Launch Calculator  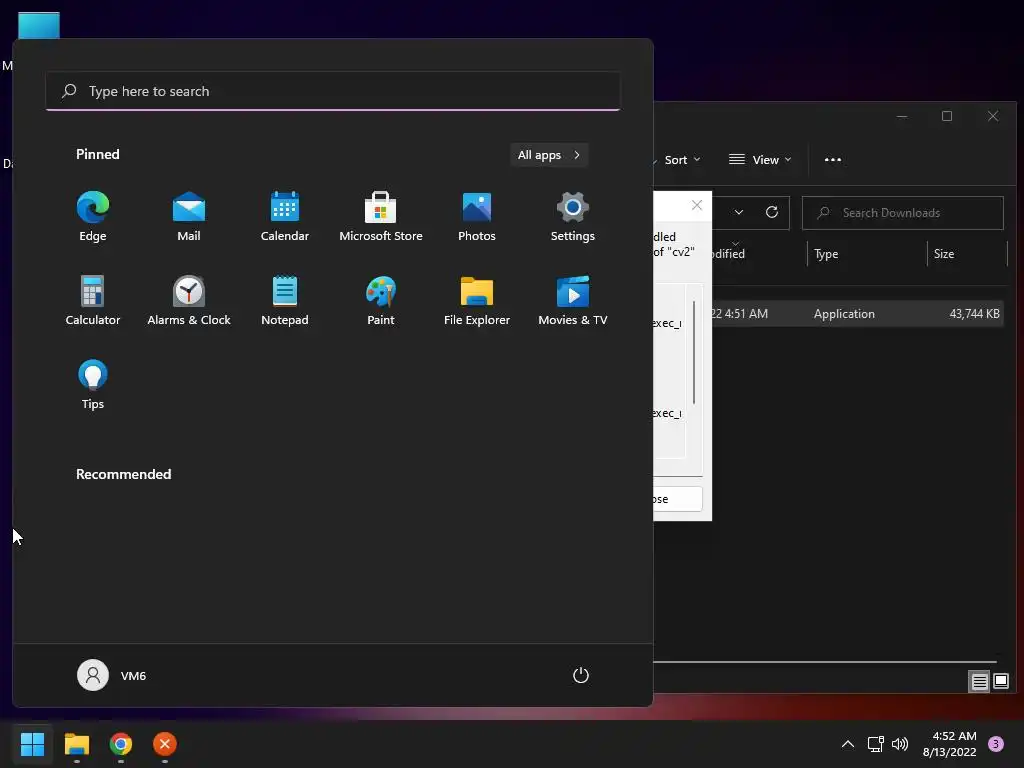tap(93, 300)
